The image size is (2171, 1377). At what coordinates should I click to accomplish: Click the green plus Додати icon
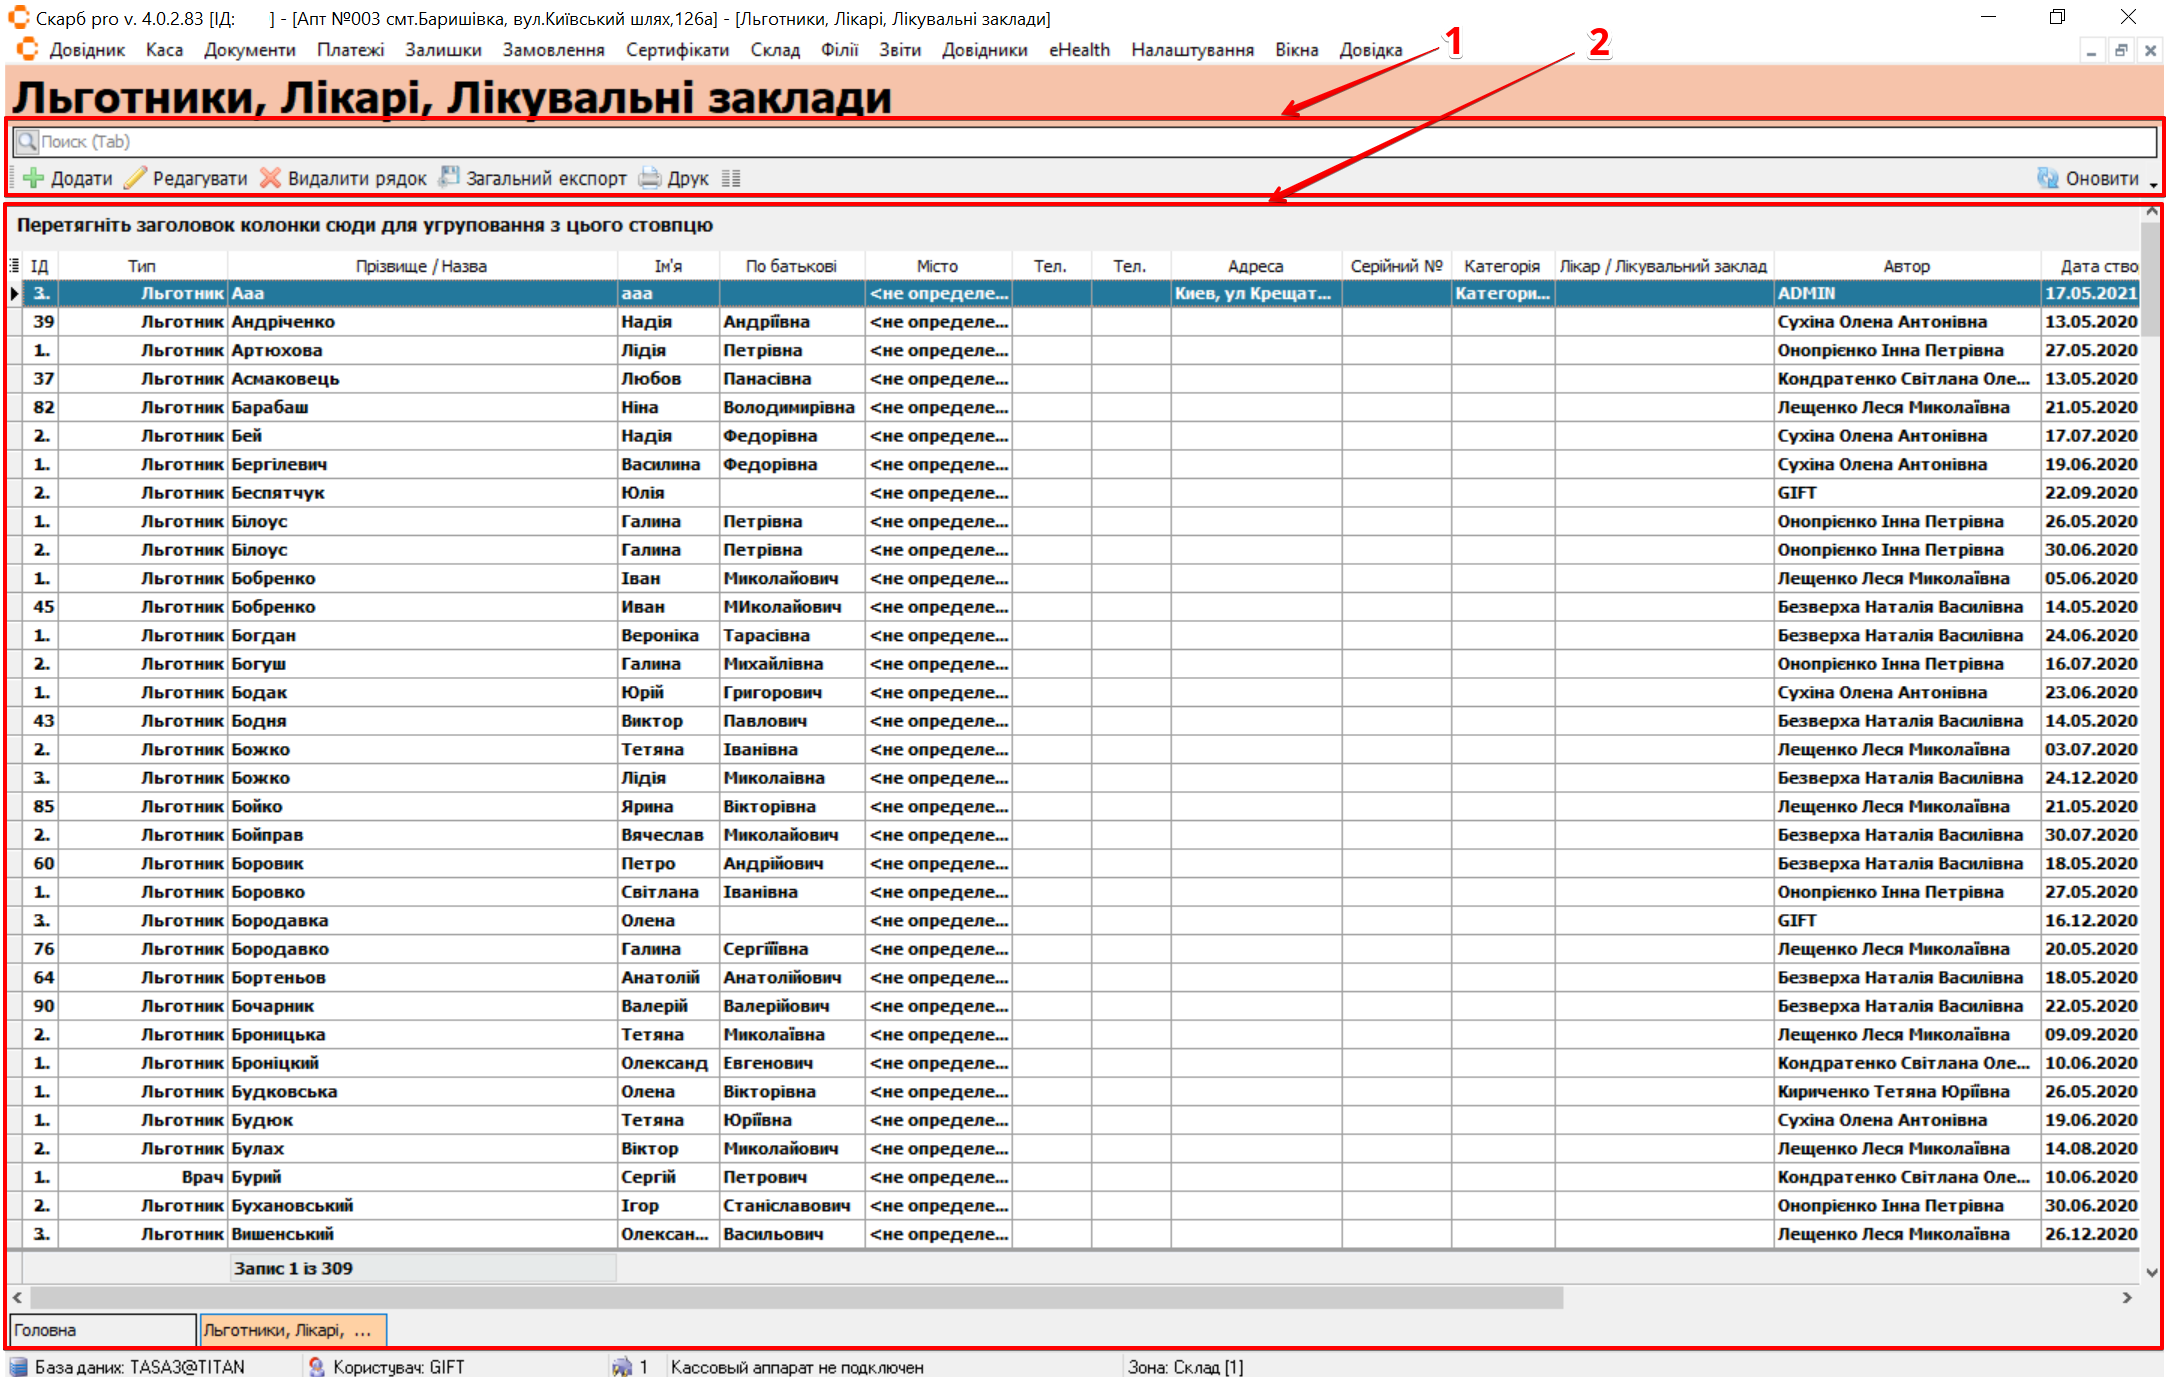33,178
